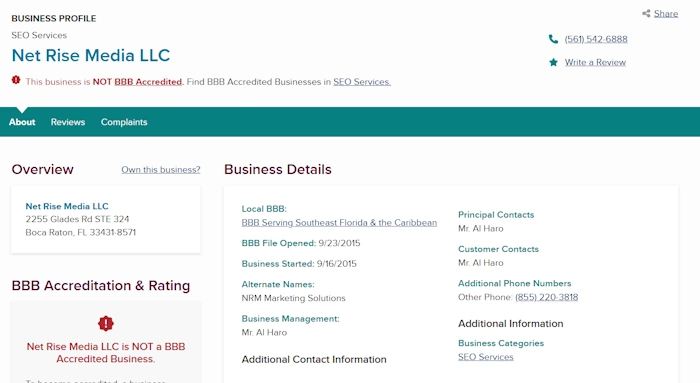This screenshot has height=383, width=700.
Task: Click the Share link
Action: coord(666,14)
